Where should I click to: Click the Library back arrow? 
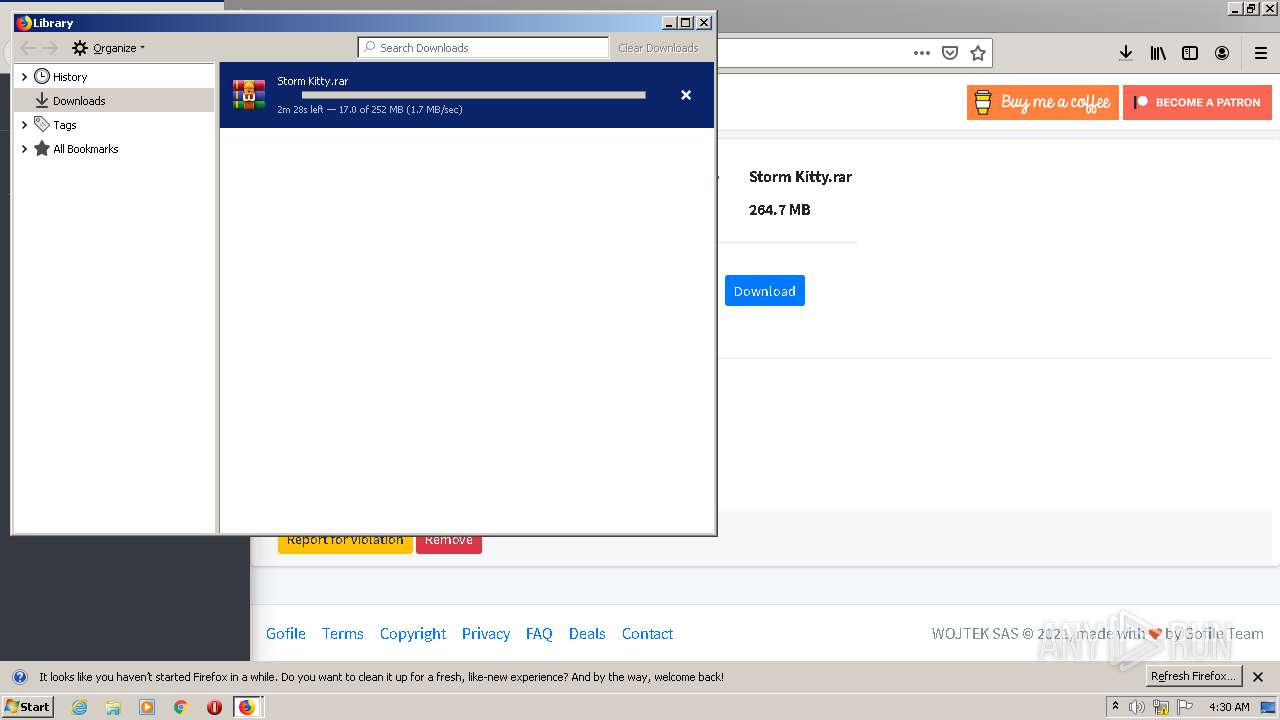[x=28, y=48]
